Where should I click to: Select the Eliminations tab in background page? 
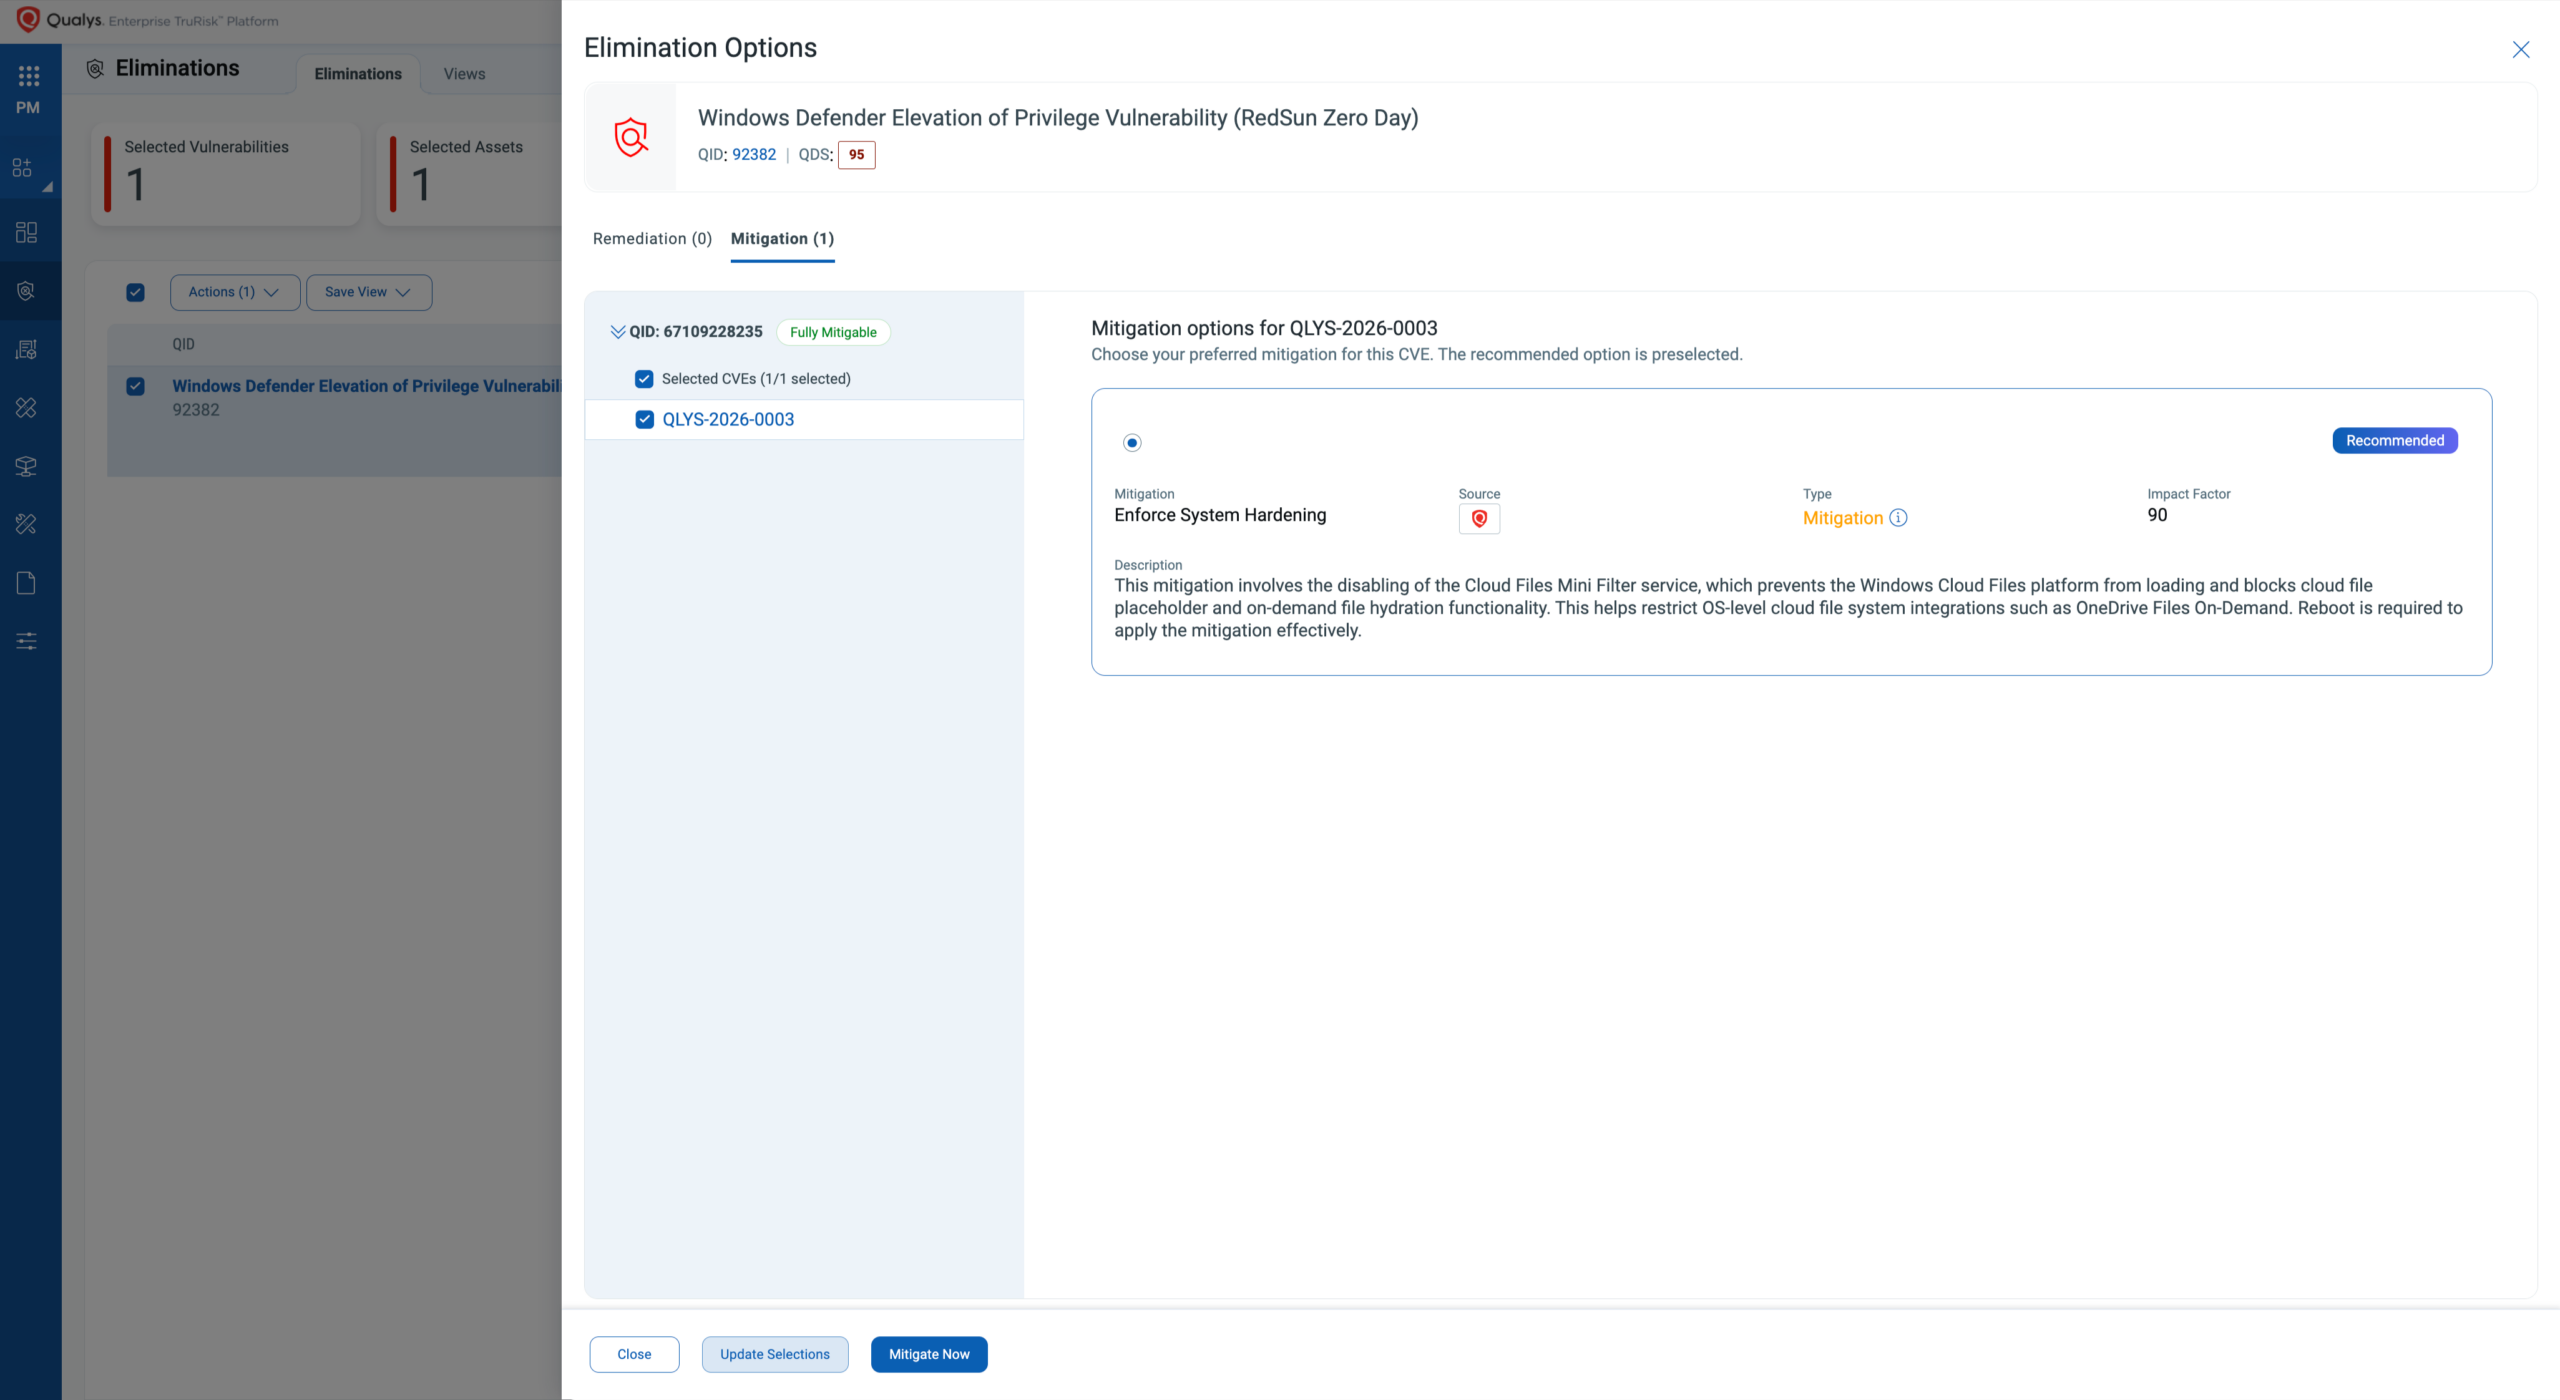358,74
